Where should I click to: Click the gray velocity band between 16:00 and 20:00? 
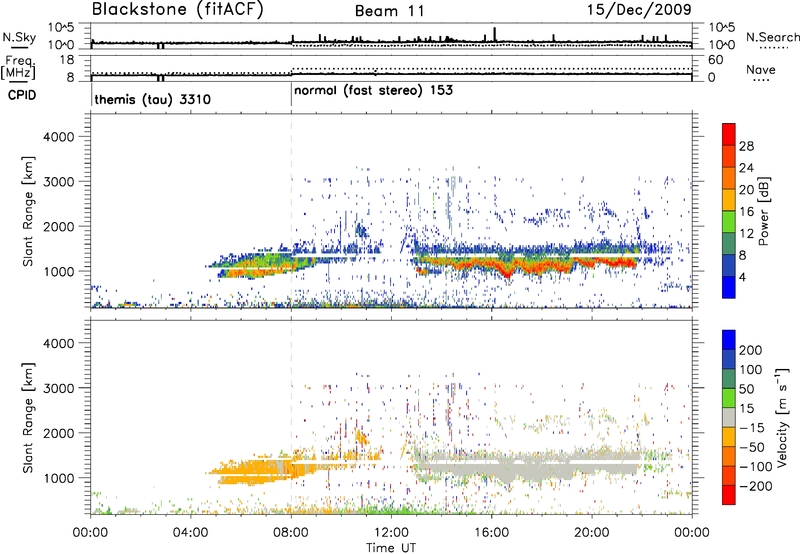[x=541, y=467]
